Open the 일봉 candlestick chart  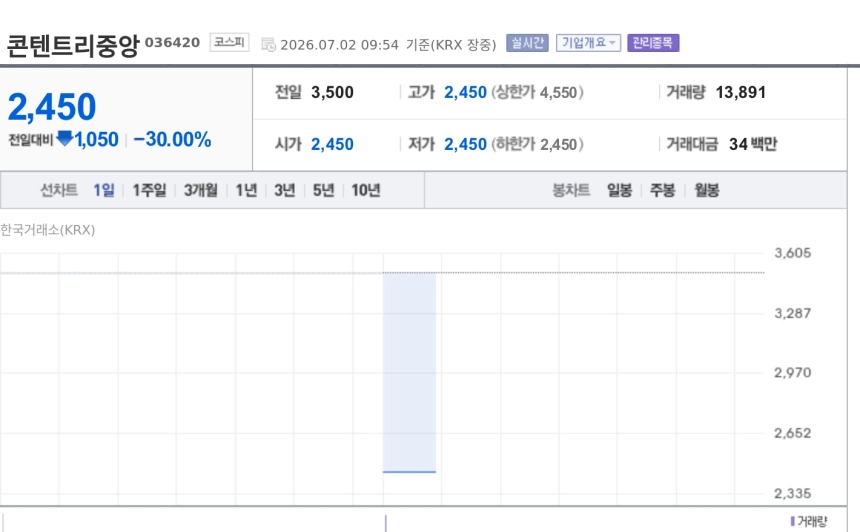[619, 190]
